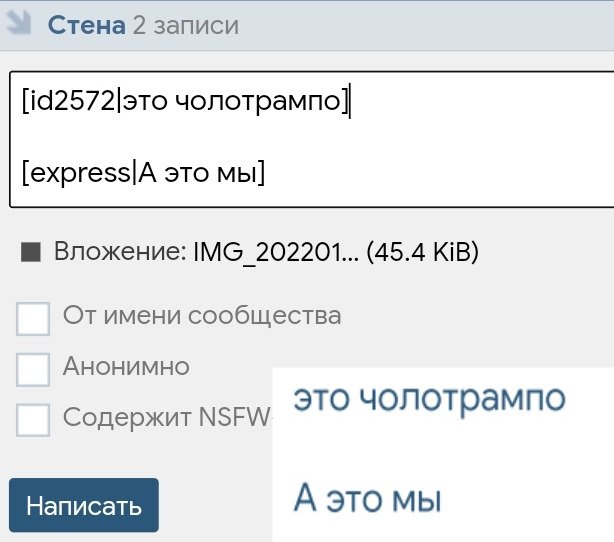The width and height of the screenshot is (614, 542).
Task: Click the "Вложение:" attachment label
Action: tap(115, 253)
